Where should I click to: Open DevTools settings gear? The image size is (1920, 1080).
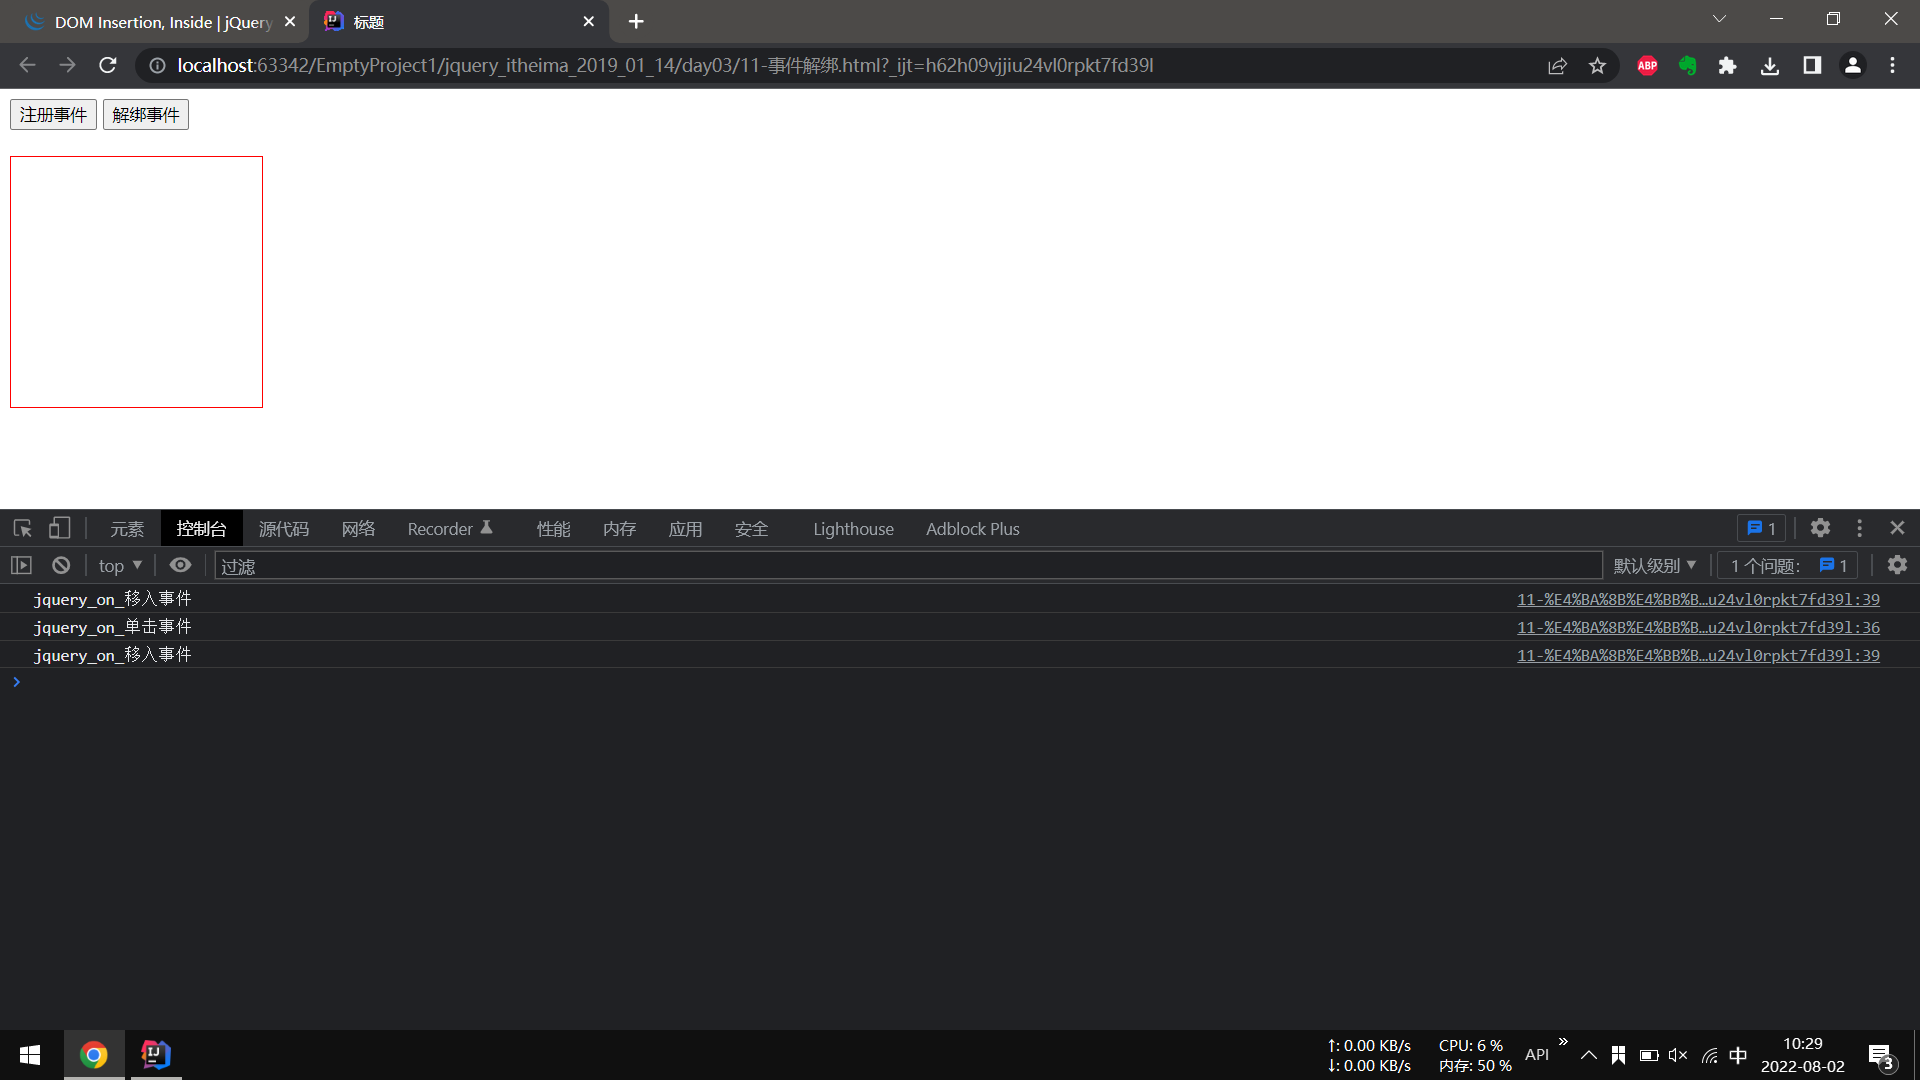(x=1820, y=528)
